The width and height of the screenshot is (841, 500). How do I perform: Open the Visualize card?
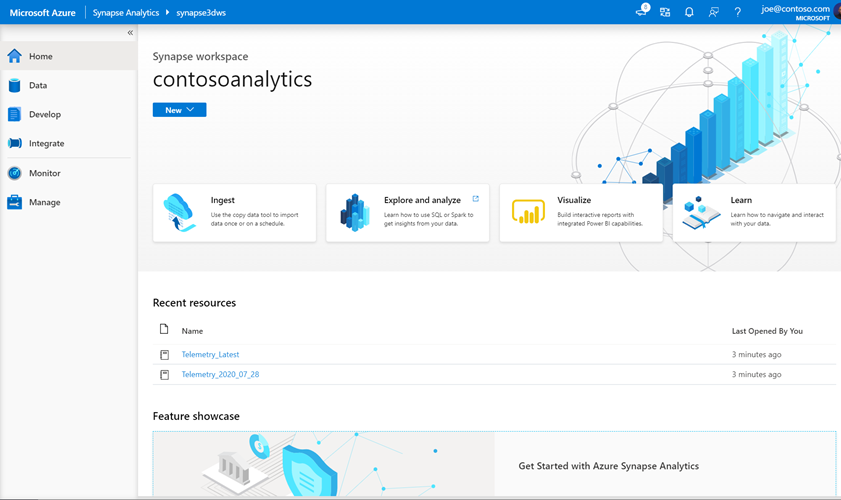point(581,213)
